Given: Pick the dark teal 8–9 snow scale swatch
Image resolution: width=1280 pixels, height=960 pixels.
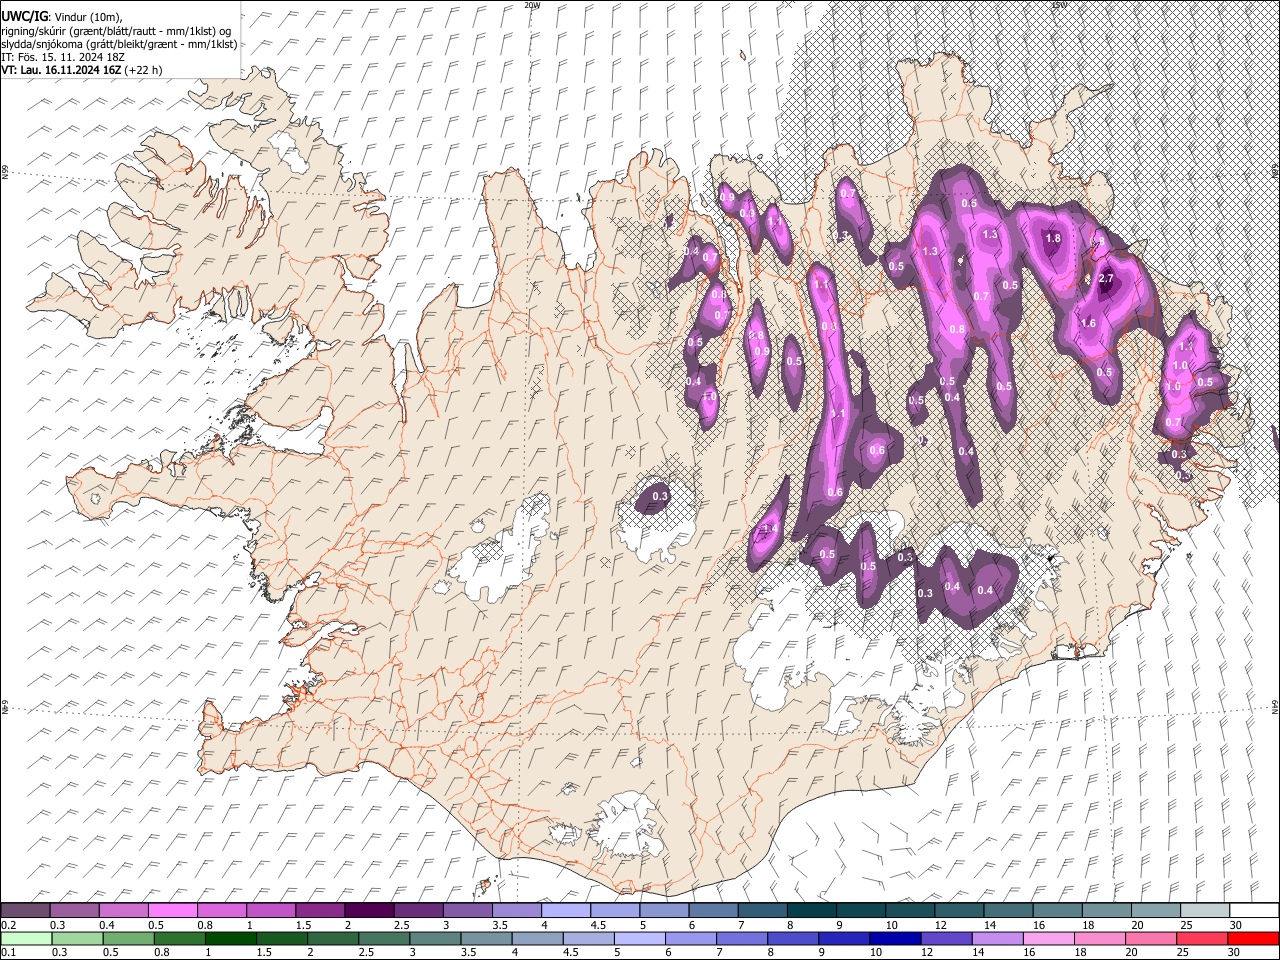Looking at the screenshot, I should point(811,911).
